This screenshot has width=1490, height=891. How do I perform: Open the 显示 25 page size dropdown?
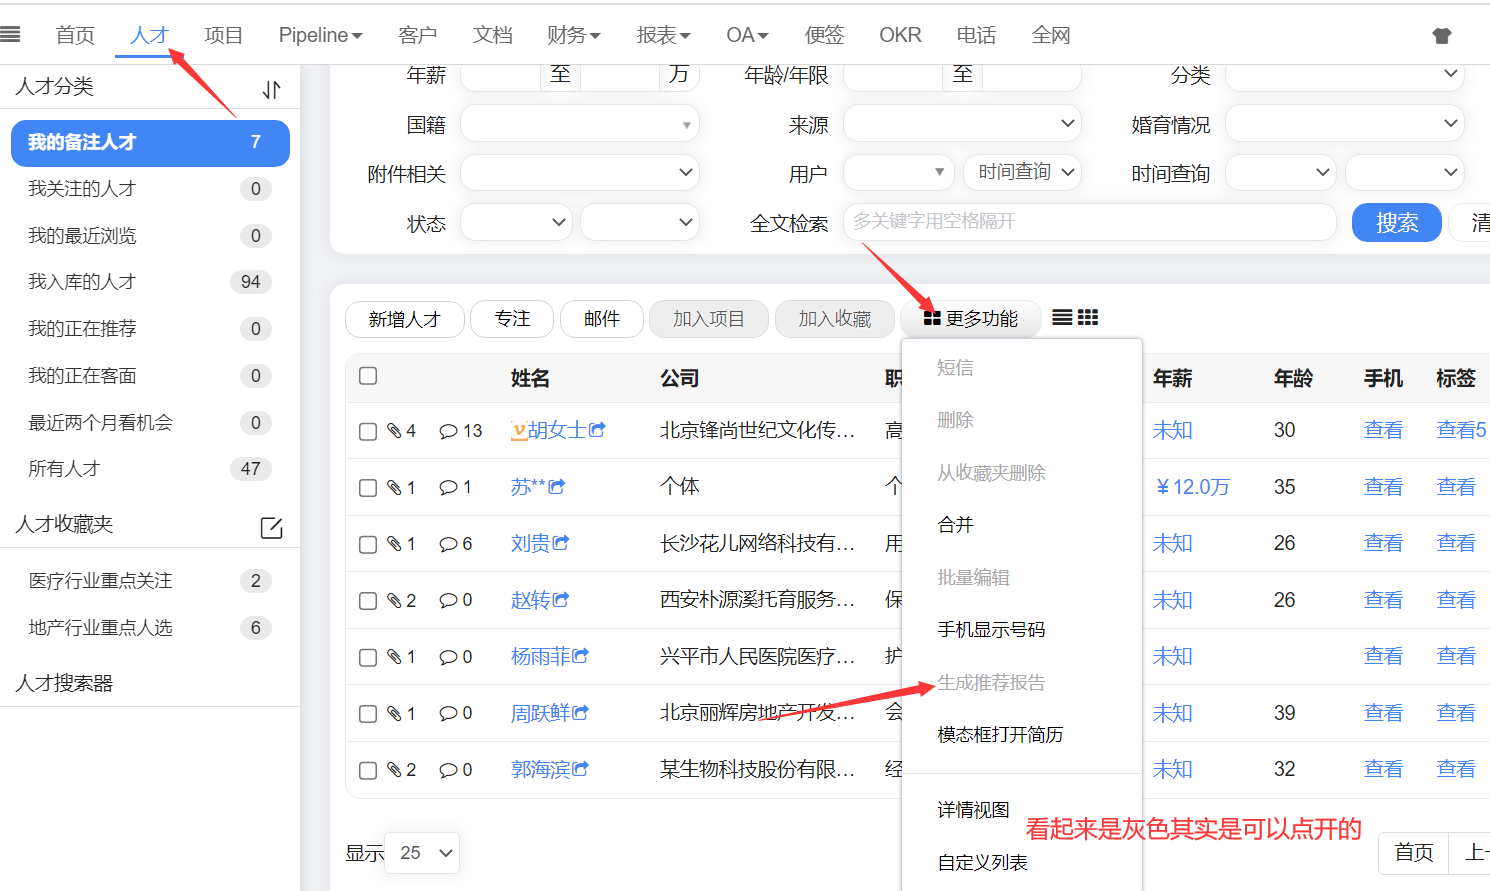tap(422, 853)
